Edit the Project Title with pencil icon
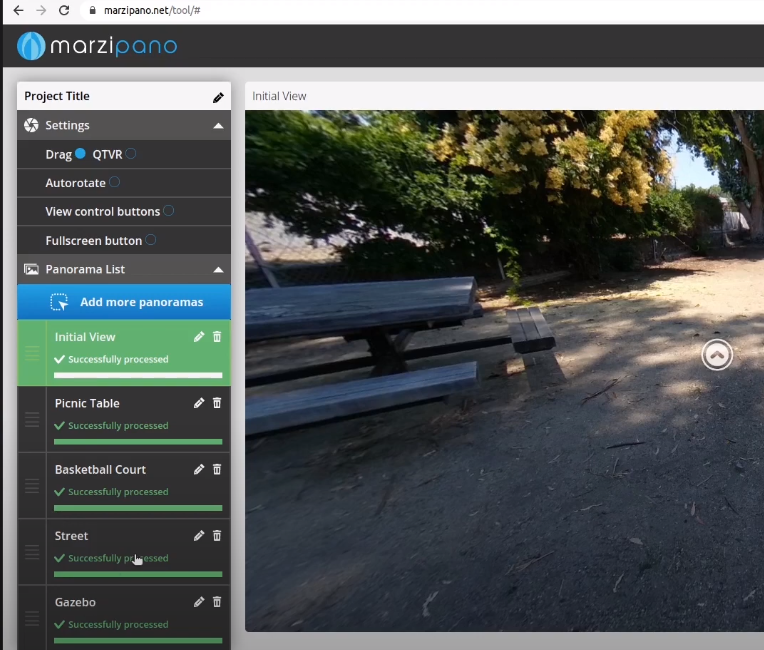The height and width of the screenshot is (650, 764). click(218, 97)
